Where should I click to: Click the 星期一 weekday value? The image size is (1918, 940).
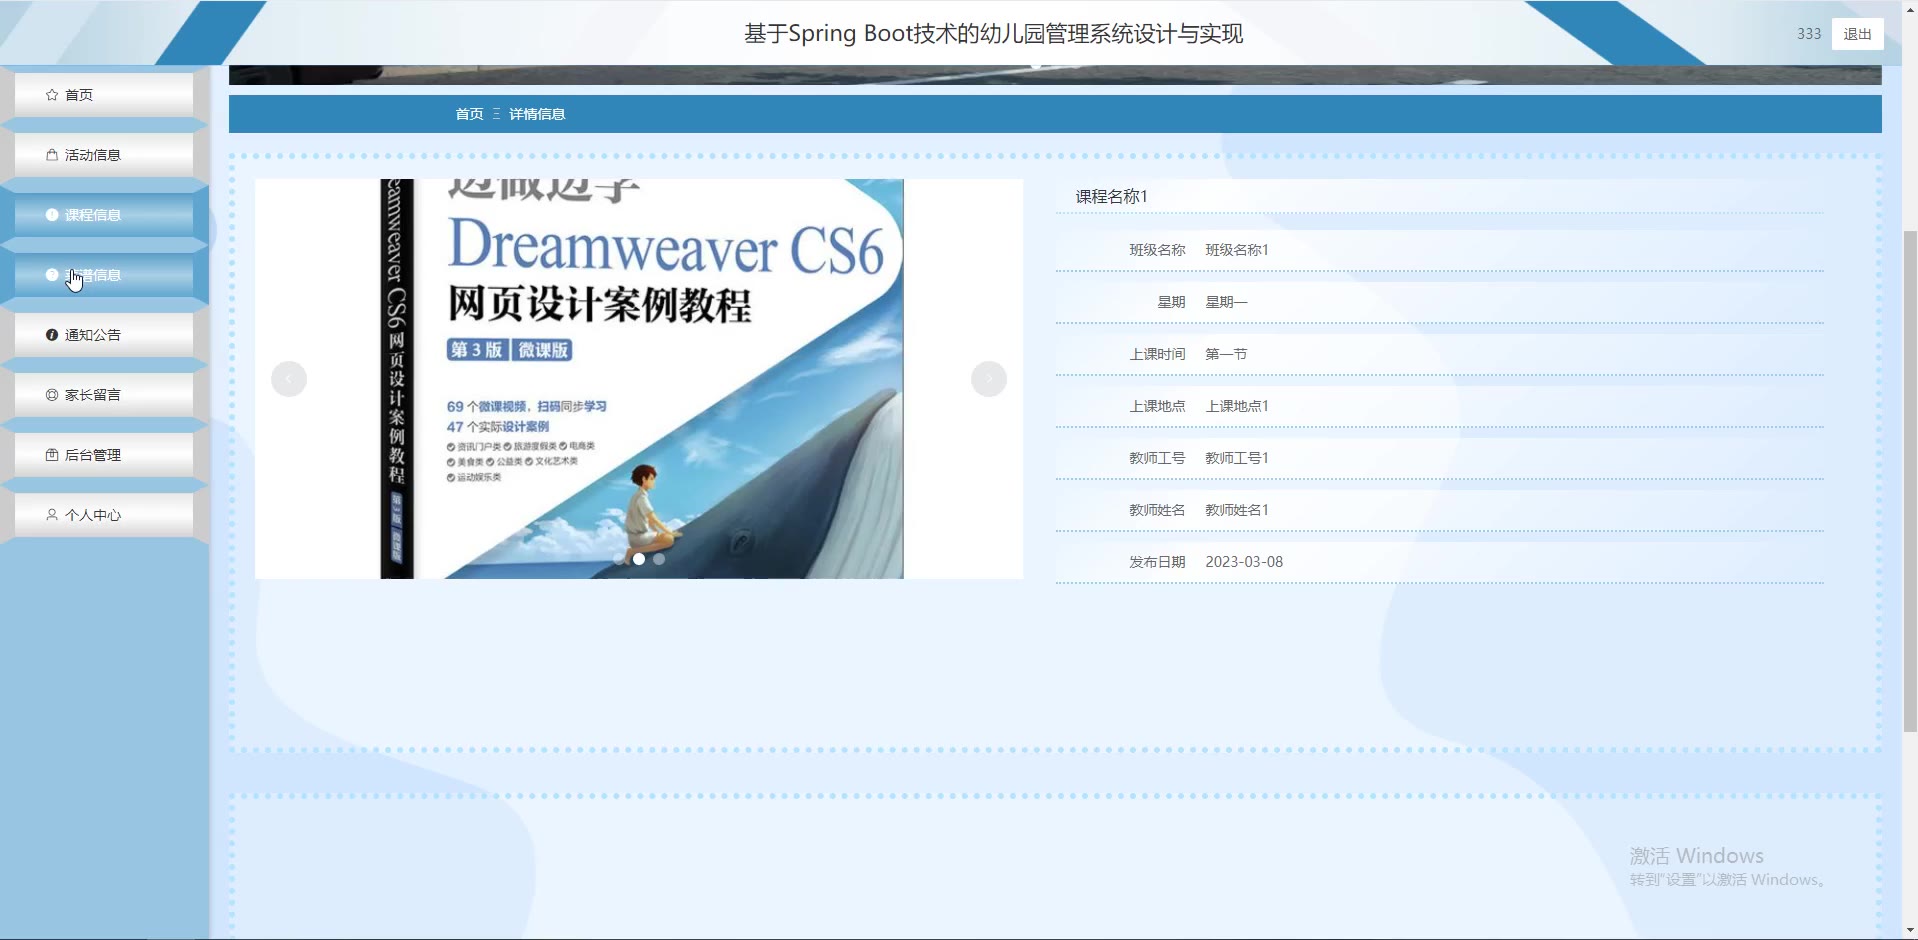click(x=1226, y=302)
